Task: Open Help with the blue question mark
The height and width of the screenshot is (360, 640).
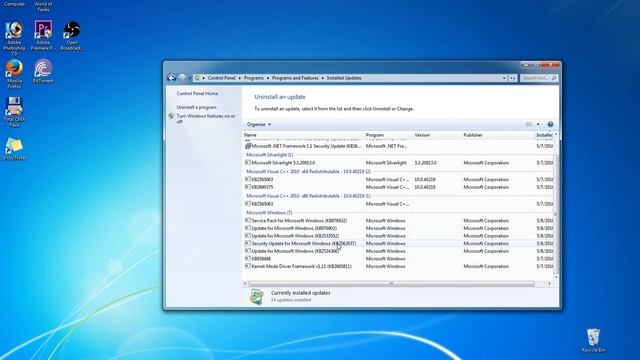Action: click(x=550, y=124)
